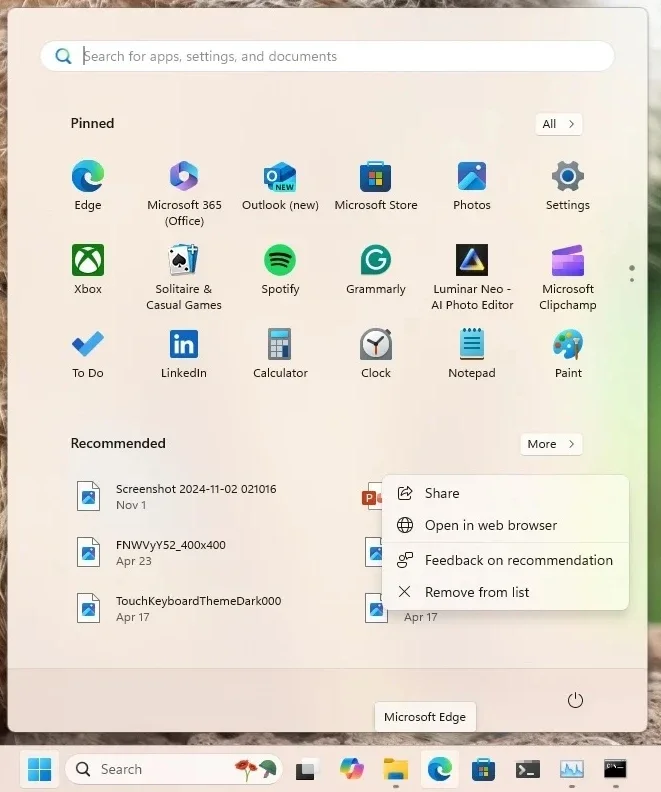
Task: Open the Settings gear app
Action: (x=568, y=185)
